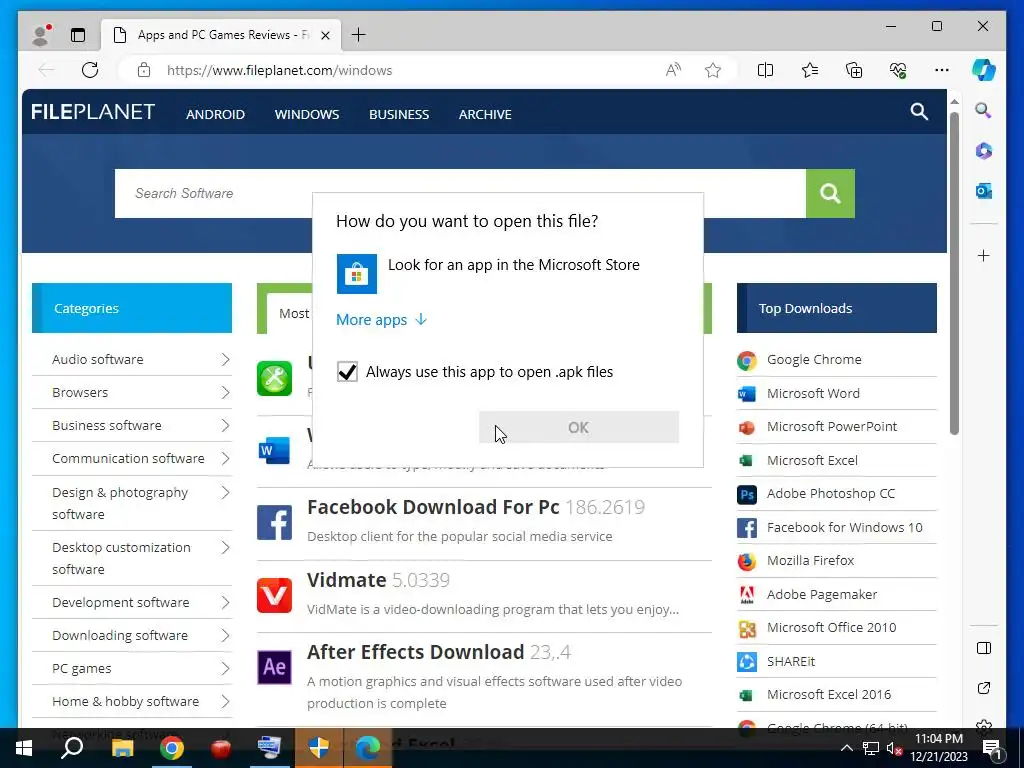Click the Search Software input field
This screenshot has height=768, width=1024.
pyautogui.click(x=460, y=193)
